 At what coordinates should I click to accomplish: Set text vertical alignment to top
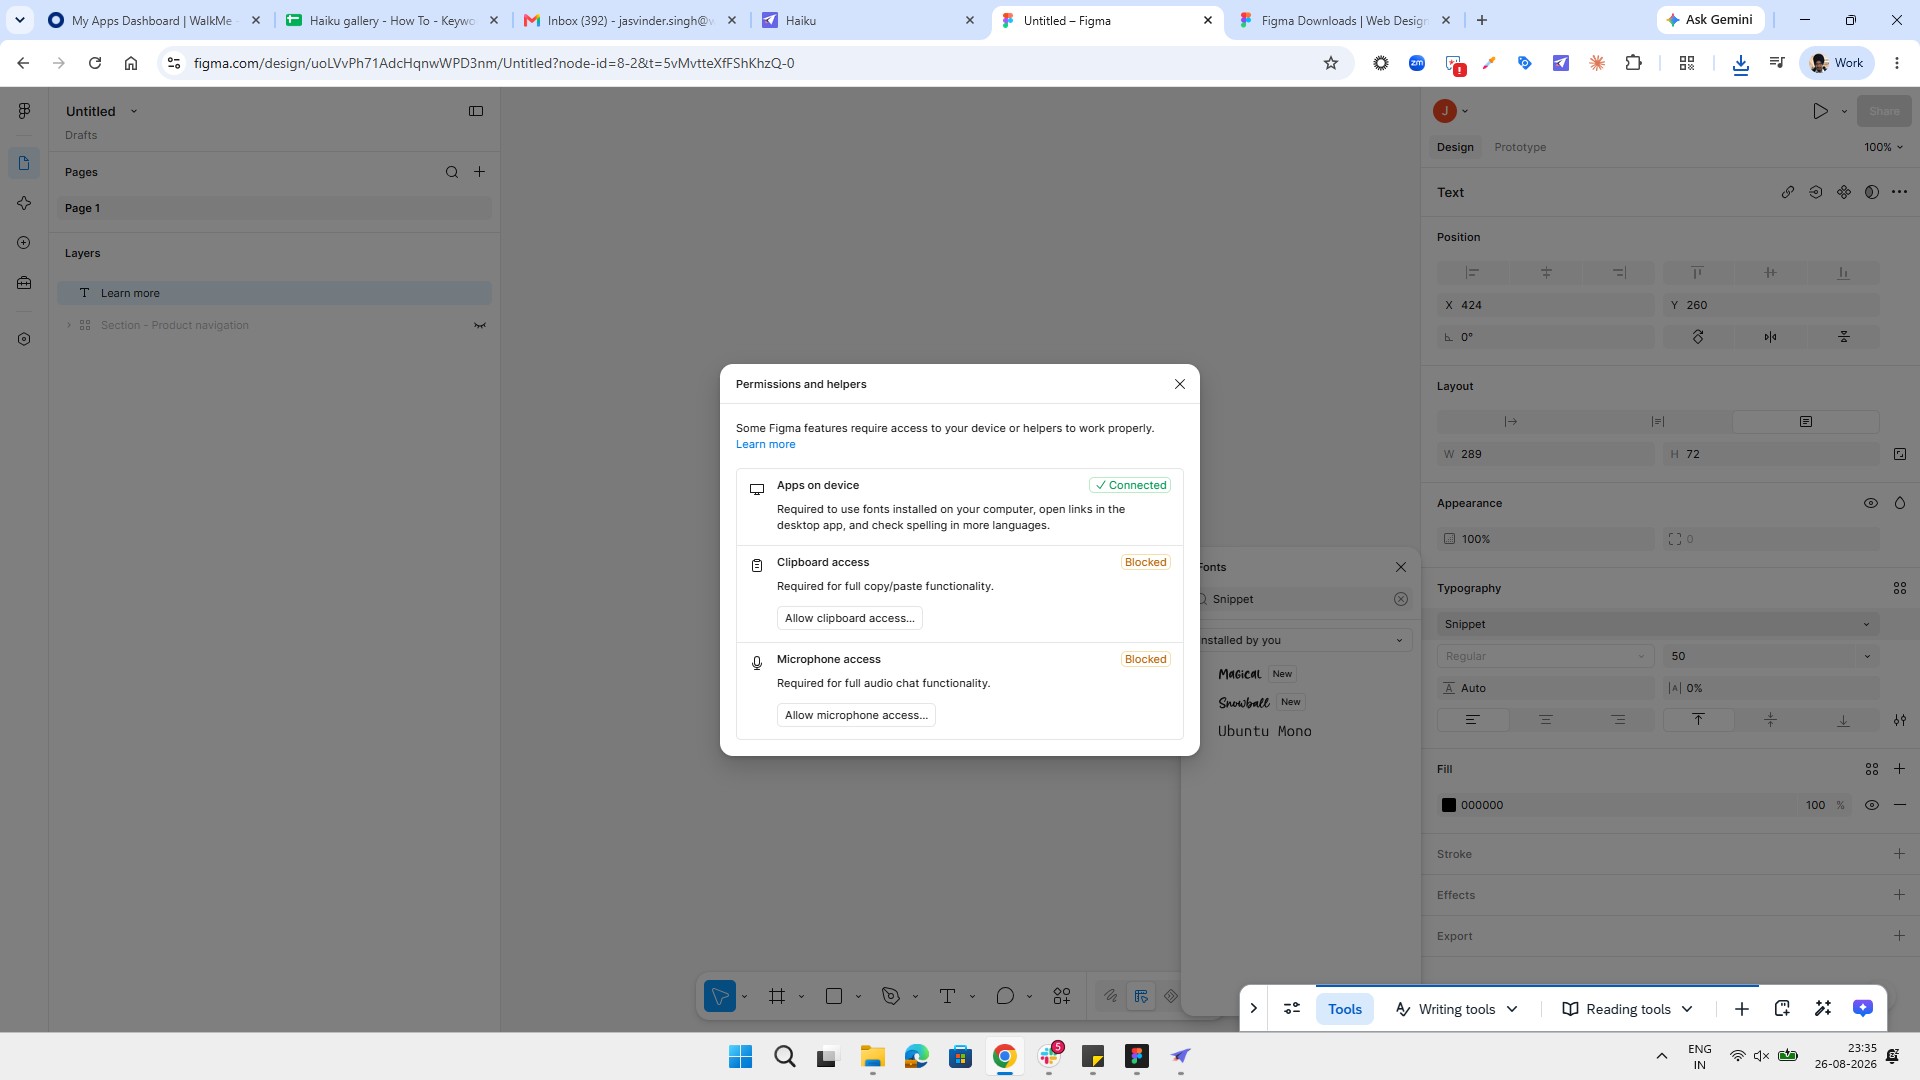click(1697, 720)
